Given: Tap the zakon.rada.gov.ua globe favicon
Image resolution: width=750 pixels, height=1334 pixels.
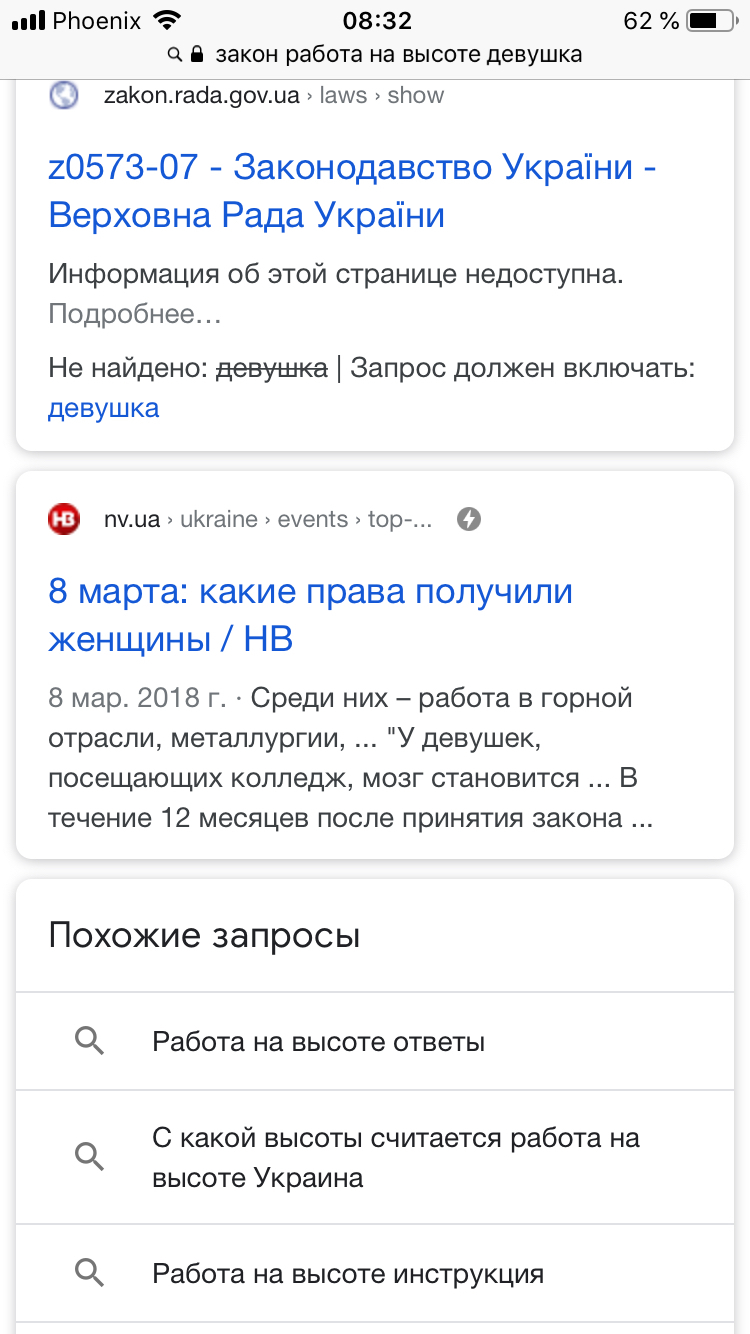Looking at the screenshot, I should (x=65, y=96).
